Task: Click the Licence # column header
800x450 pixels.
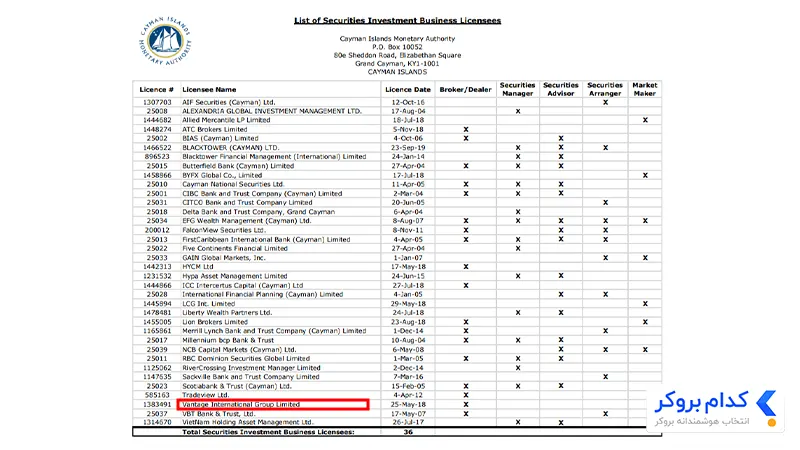Action: pyautogui.click(x=157, y=89)
